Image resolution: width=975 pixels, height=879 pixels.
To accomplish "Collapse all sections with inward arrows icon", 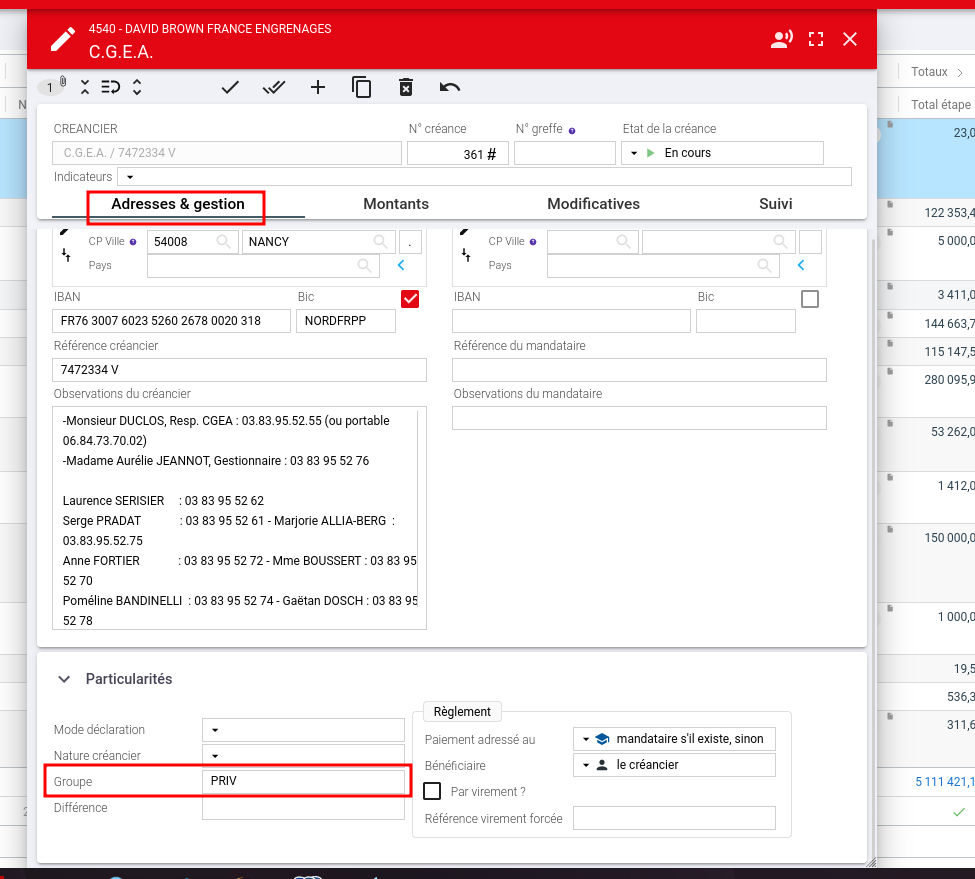I will (x=85, y=87).
